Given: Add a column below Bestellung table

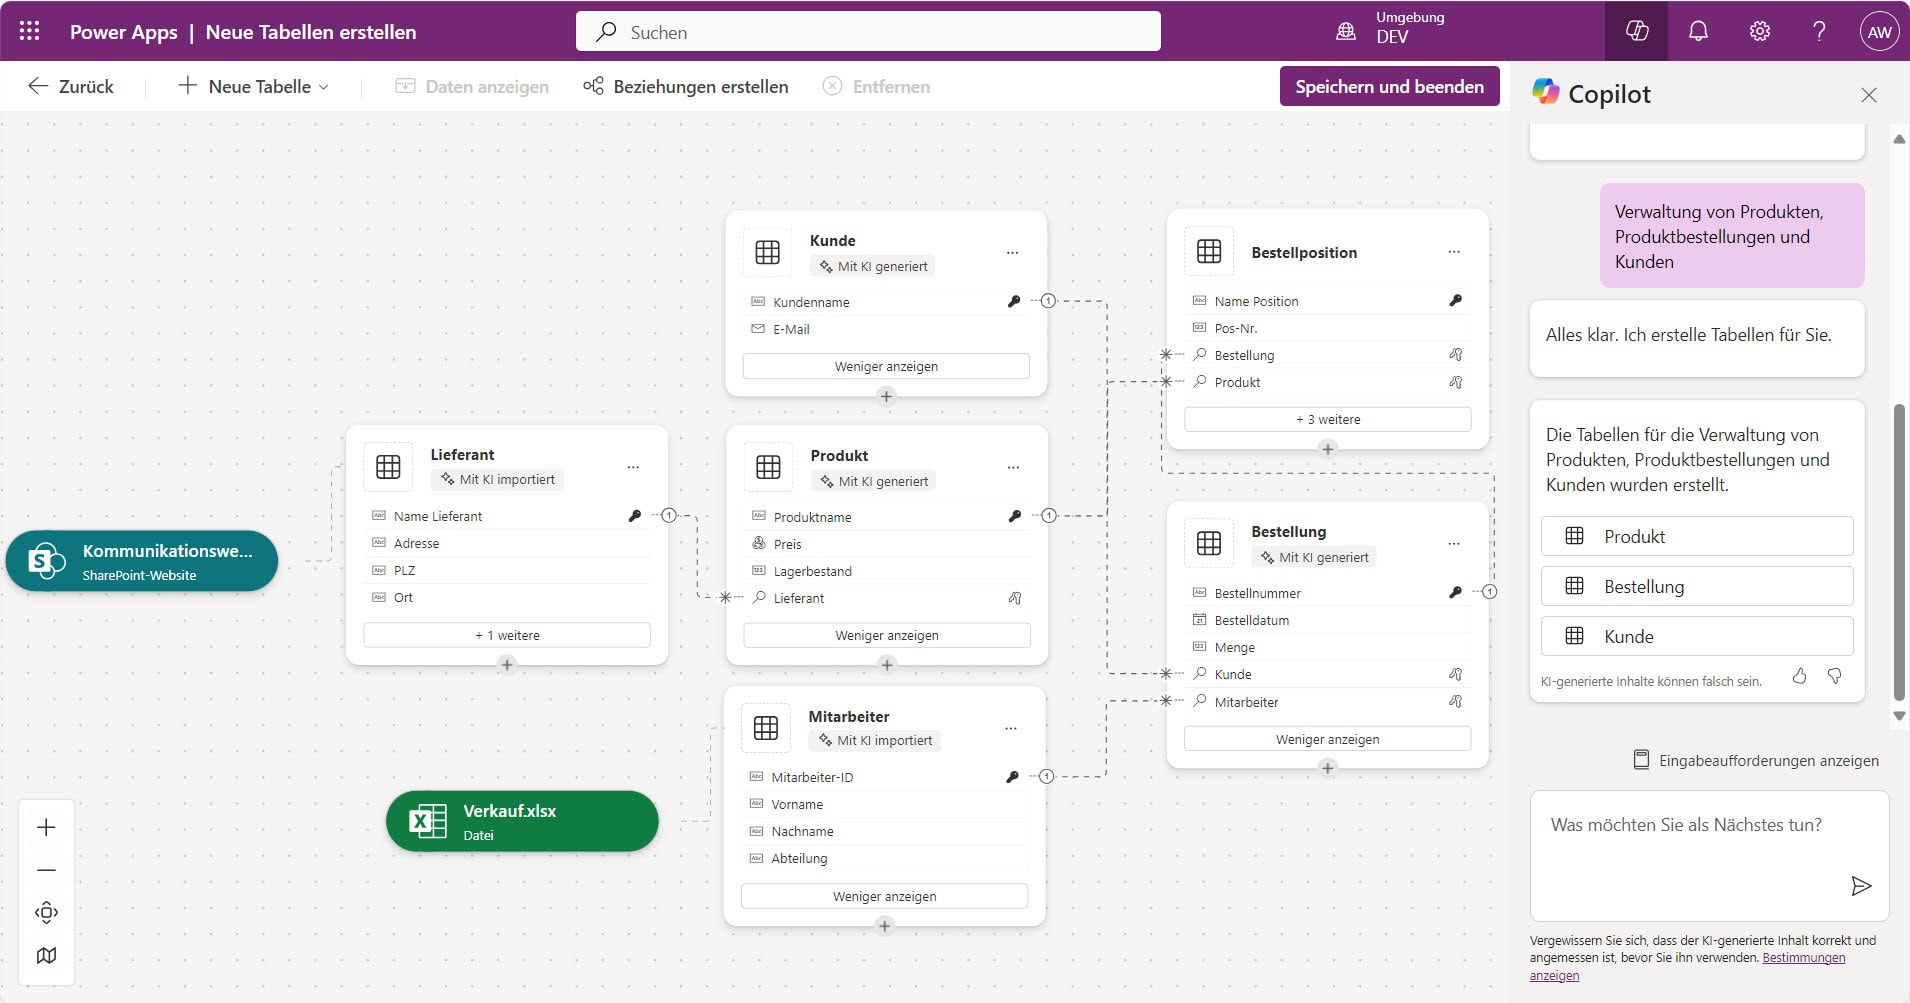Looking at the screenshot, I should click(x=1328, y=768).
